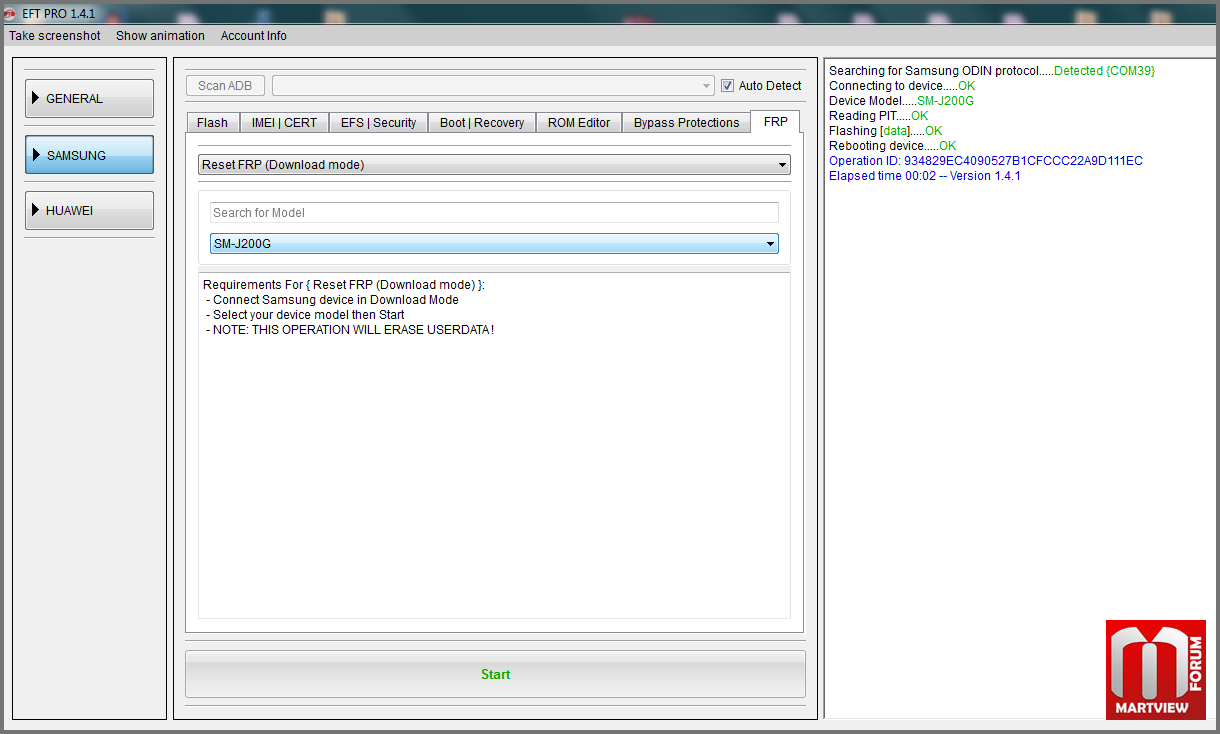Switch to the EFS | Security tab

378,122
